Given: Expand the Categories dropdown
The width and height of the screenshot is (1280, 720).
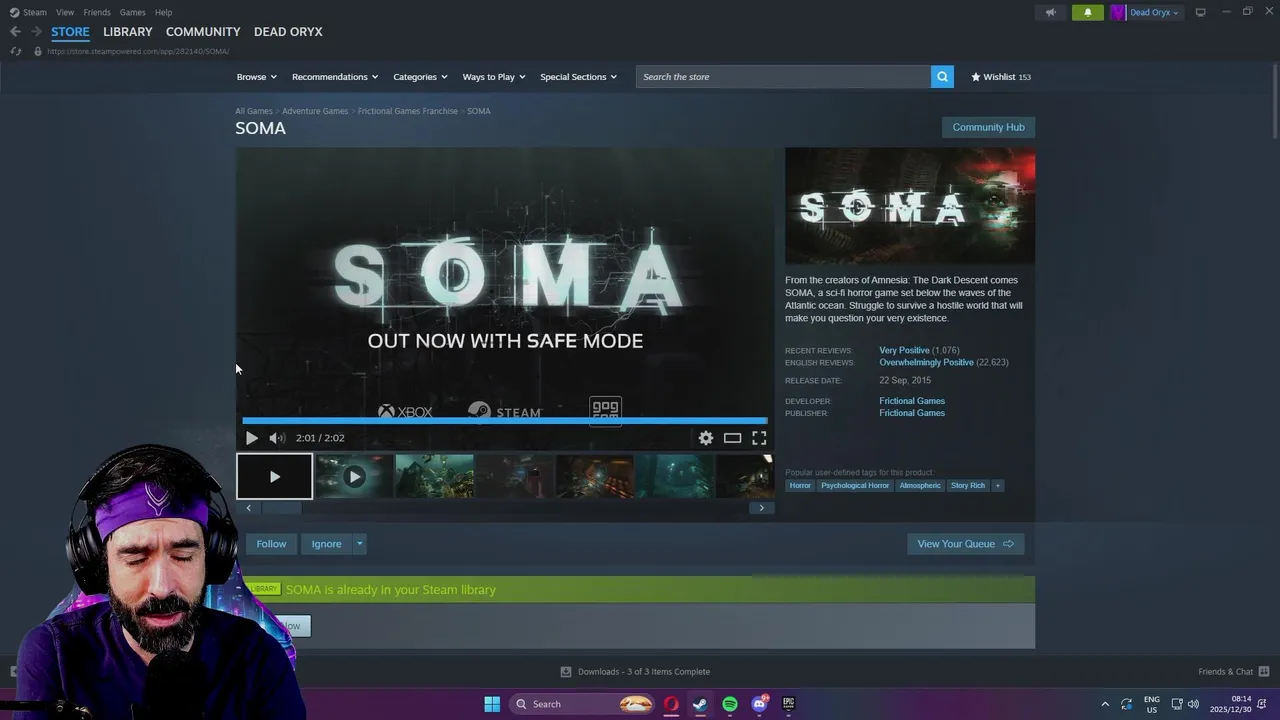Looking at the screenshot, I should tap(420, 77).
